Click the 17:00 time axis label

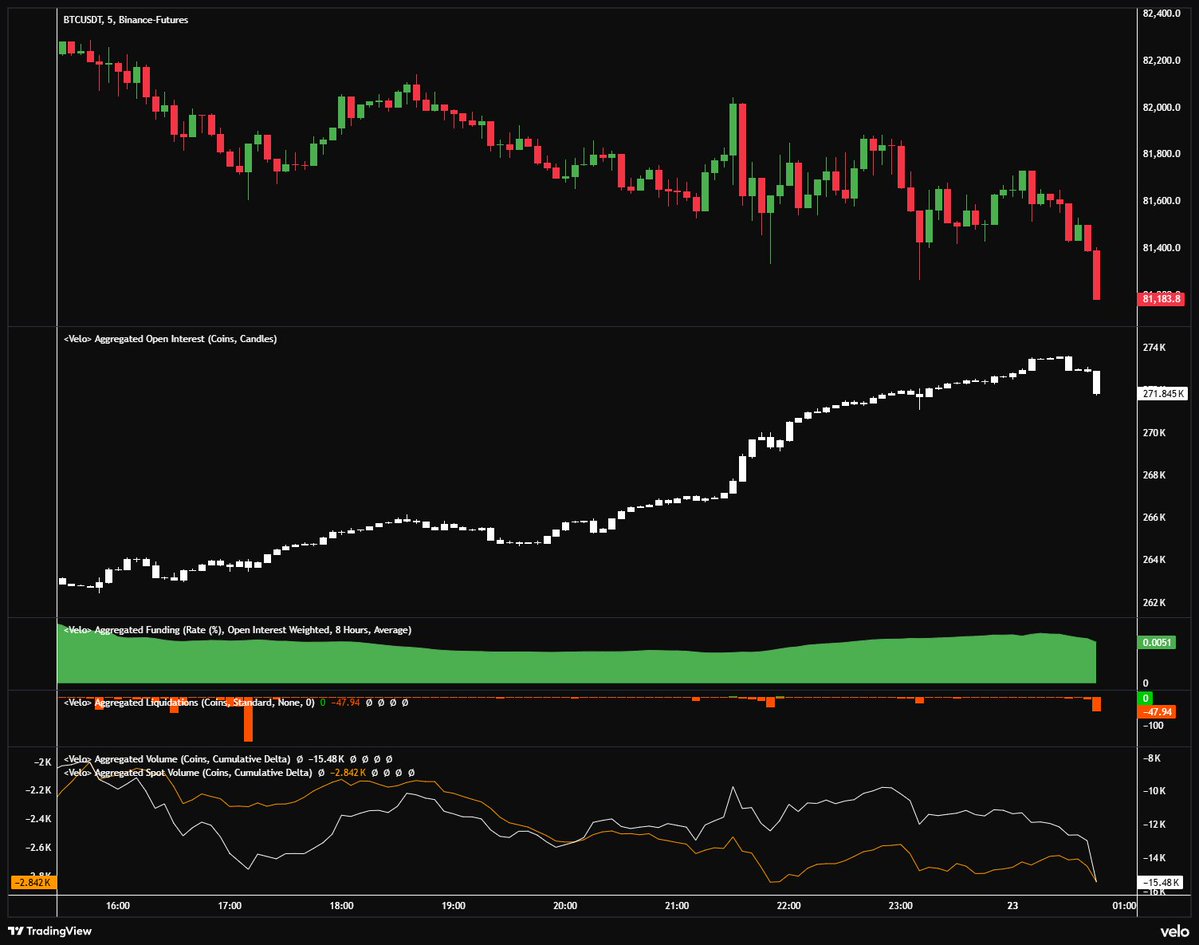point(229,906)
